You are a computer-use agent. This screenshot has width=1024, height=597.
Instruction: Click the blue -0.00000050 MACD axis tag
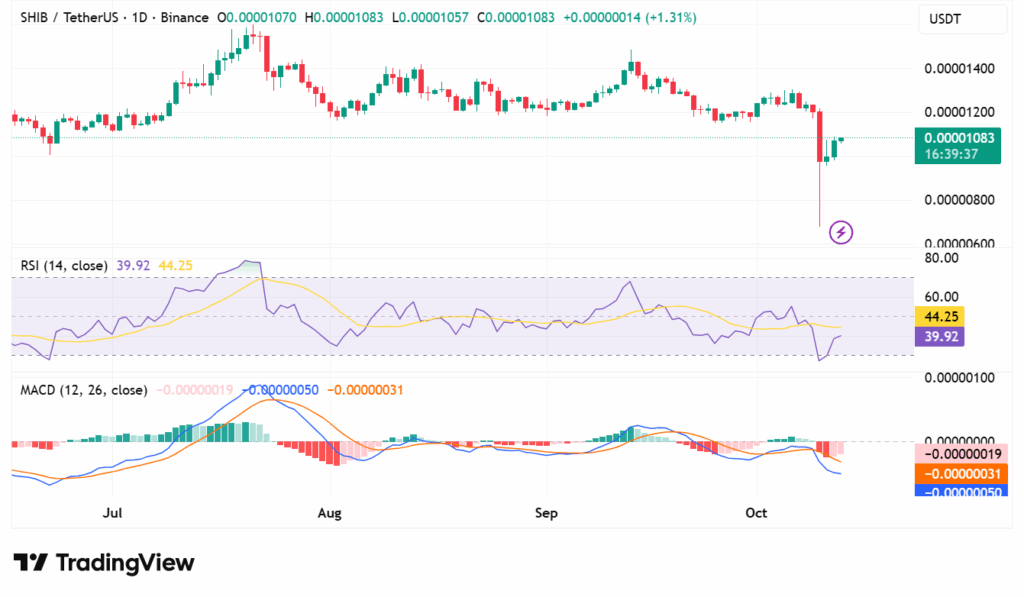click(x=958, y=491)
